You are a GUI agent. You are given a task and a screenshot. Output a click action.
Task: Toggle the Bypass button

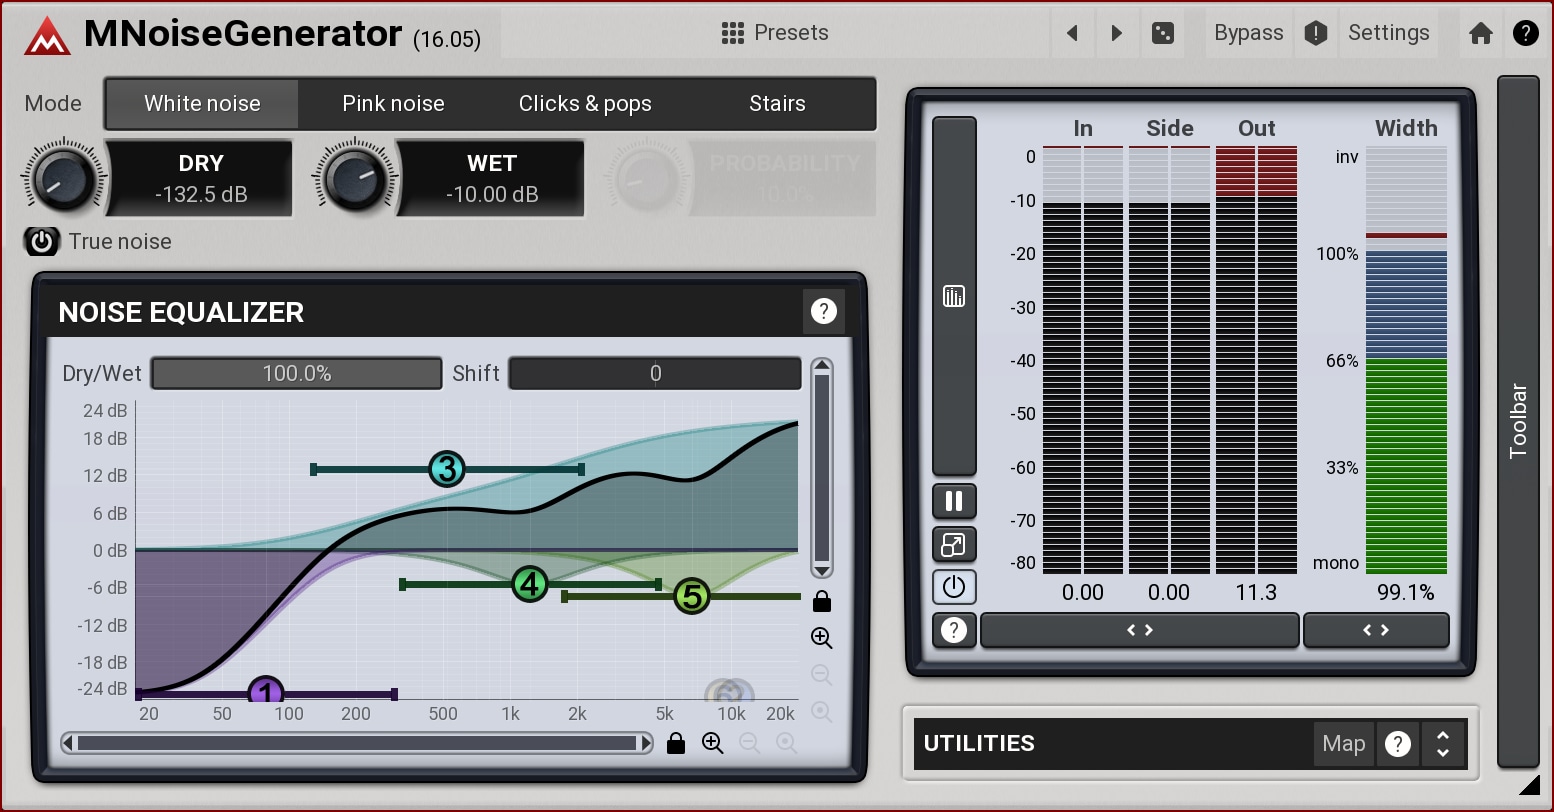pos(1249,33)
